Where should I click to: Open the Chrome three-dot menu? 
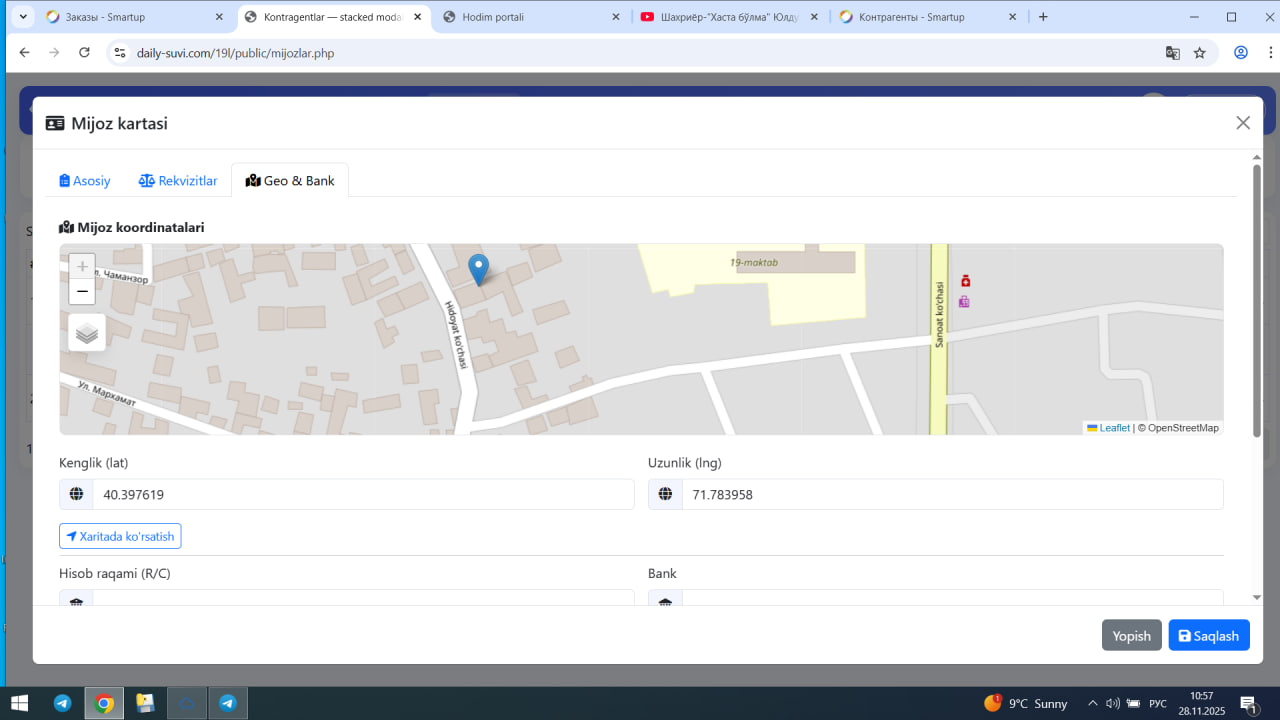(1269, 53)
